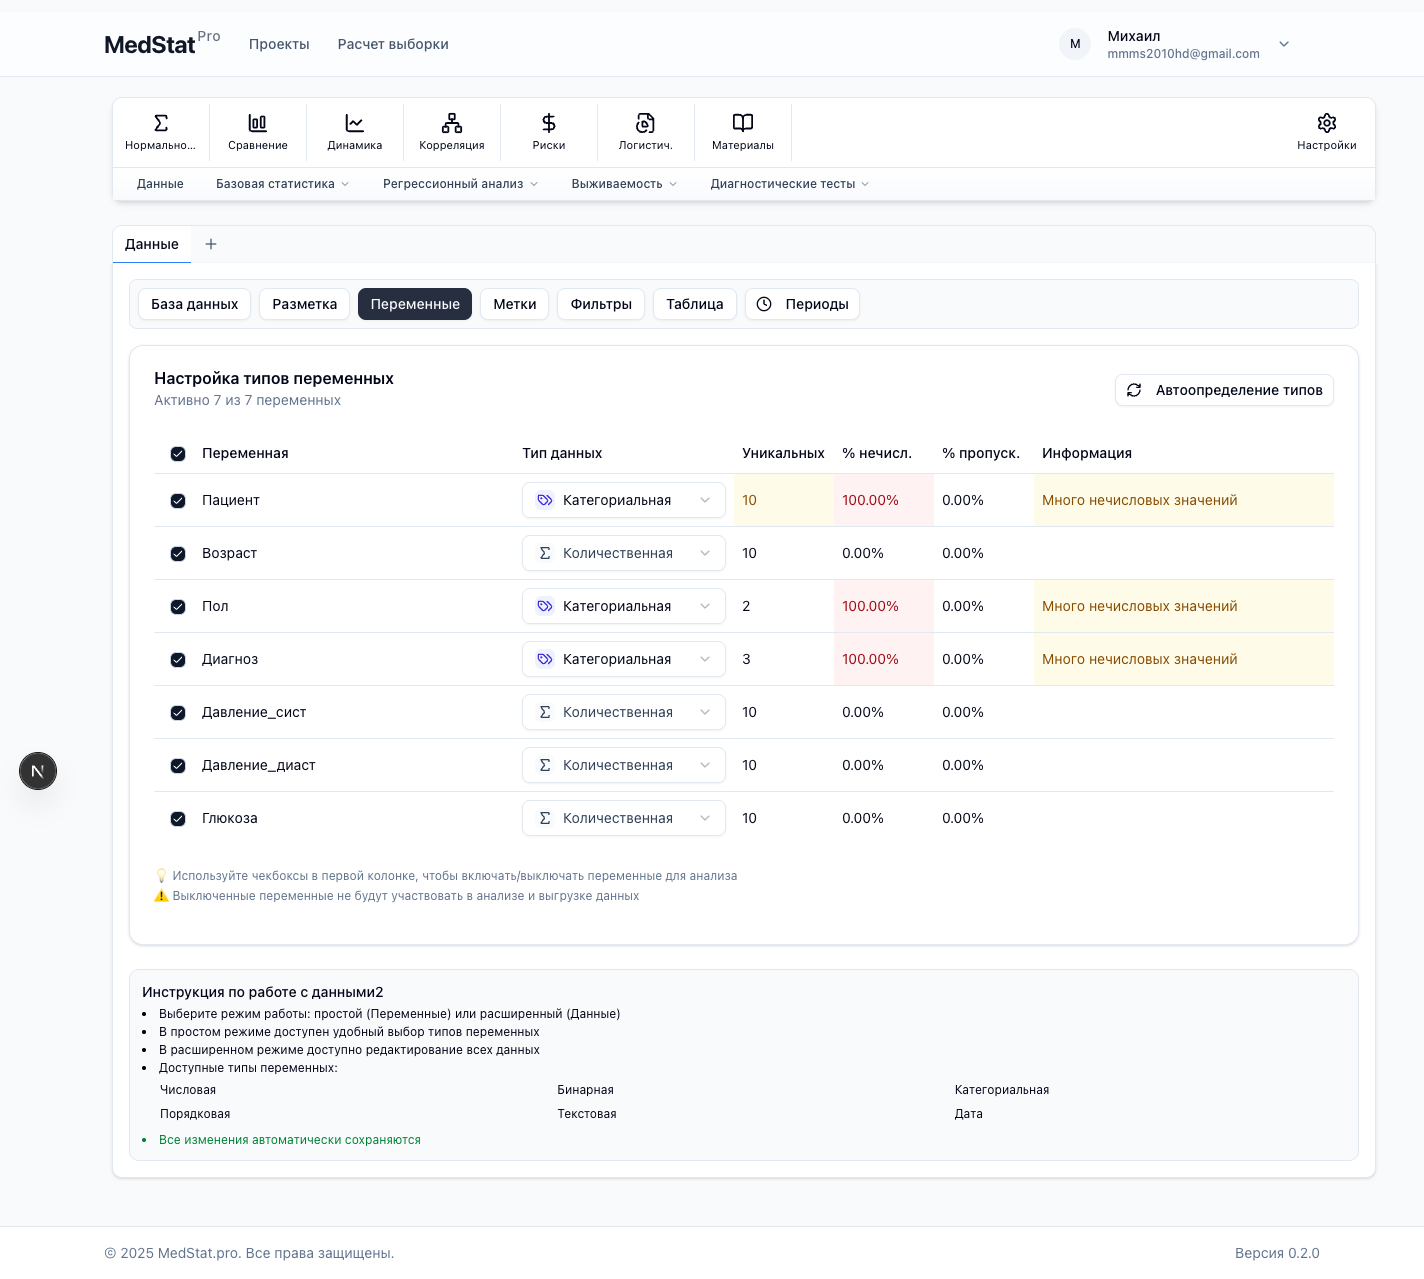Open the Периоды button with clock icon
Screen dimensions: 1424x1279
pyautogui.click(x=802, y=304)
